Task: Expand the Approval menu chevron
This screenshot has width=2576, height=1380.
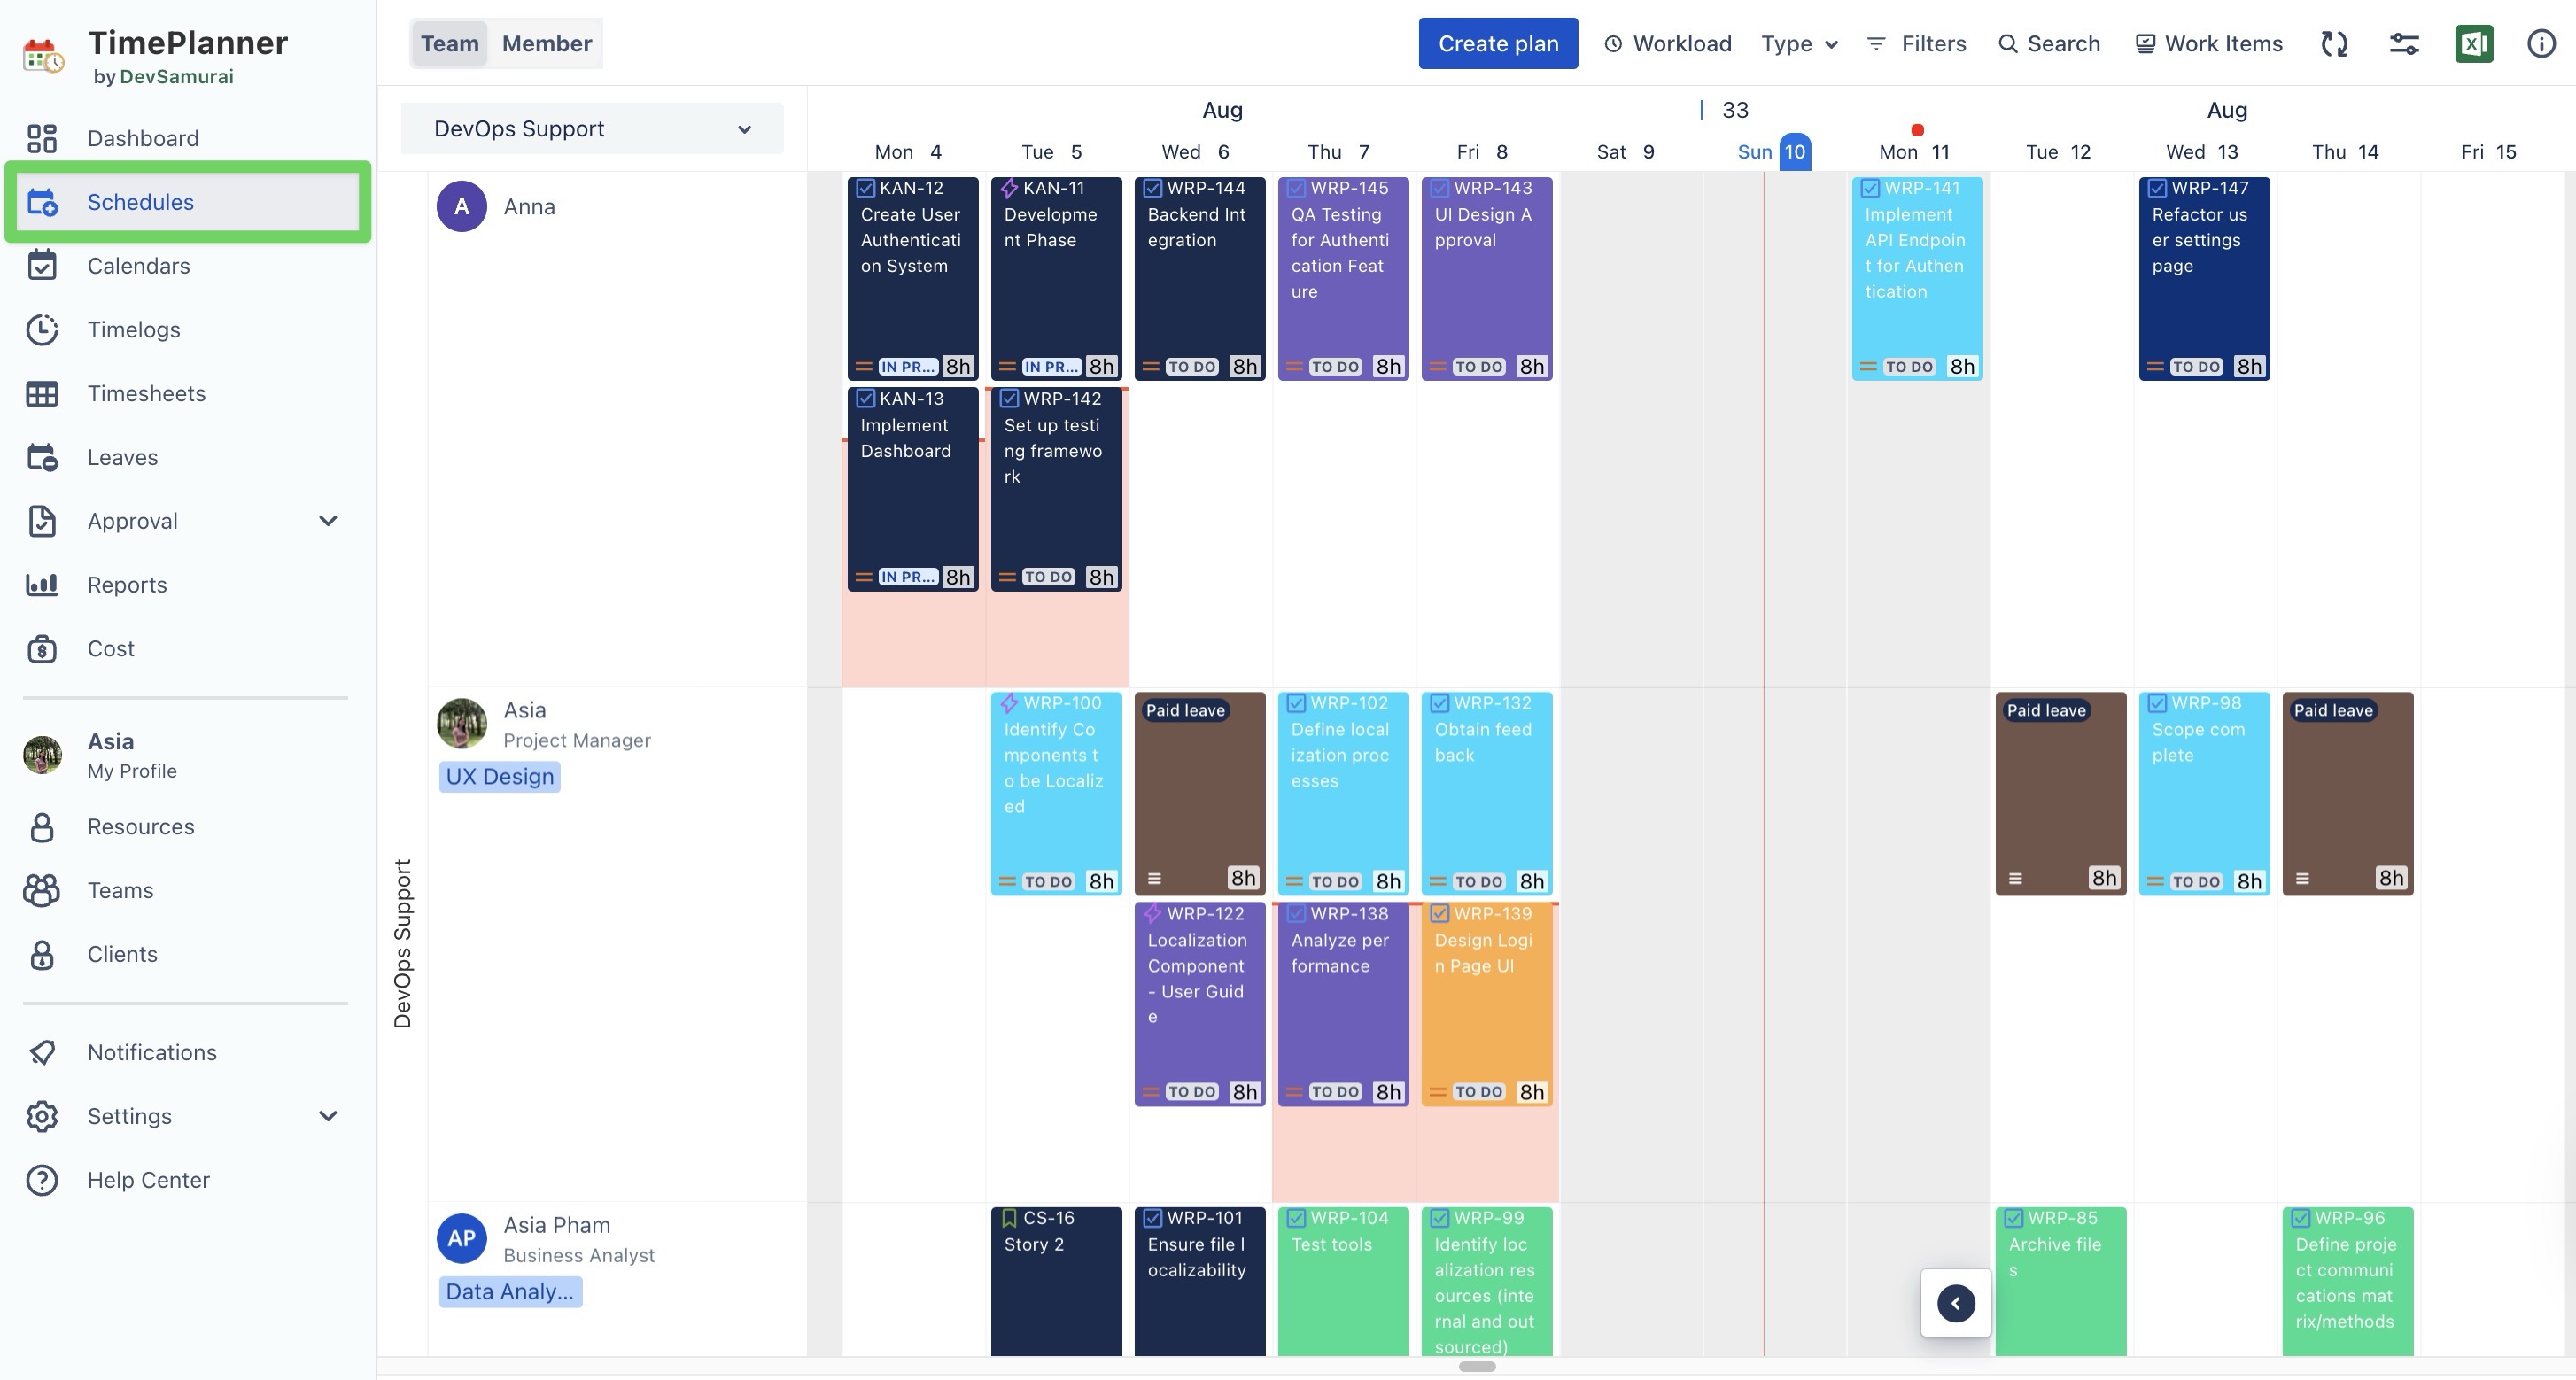Action: [x=328, y=521]
